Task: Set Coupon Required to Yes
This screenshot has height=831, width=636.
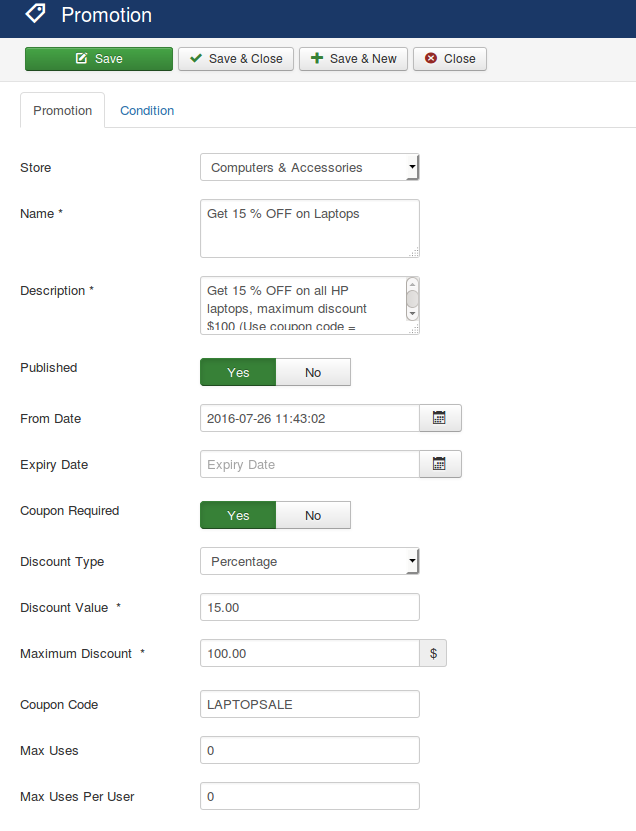Action: point(238,515)
